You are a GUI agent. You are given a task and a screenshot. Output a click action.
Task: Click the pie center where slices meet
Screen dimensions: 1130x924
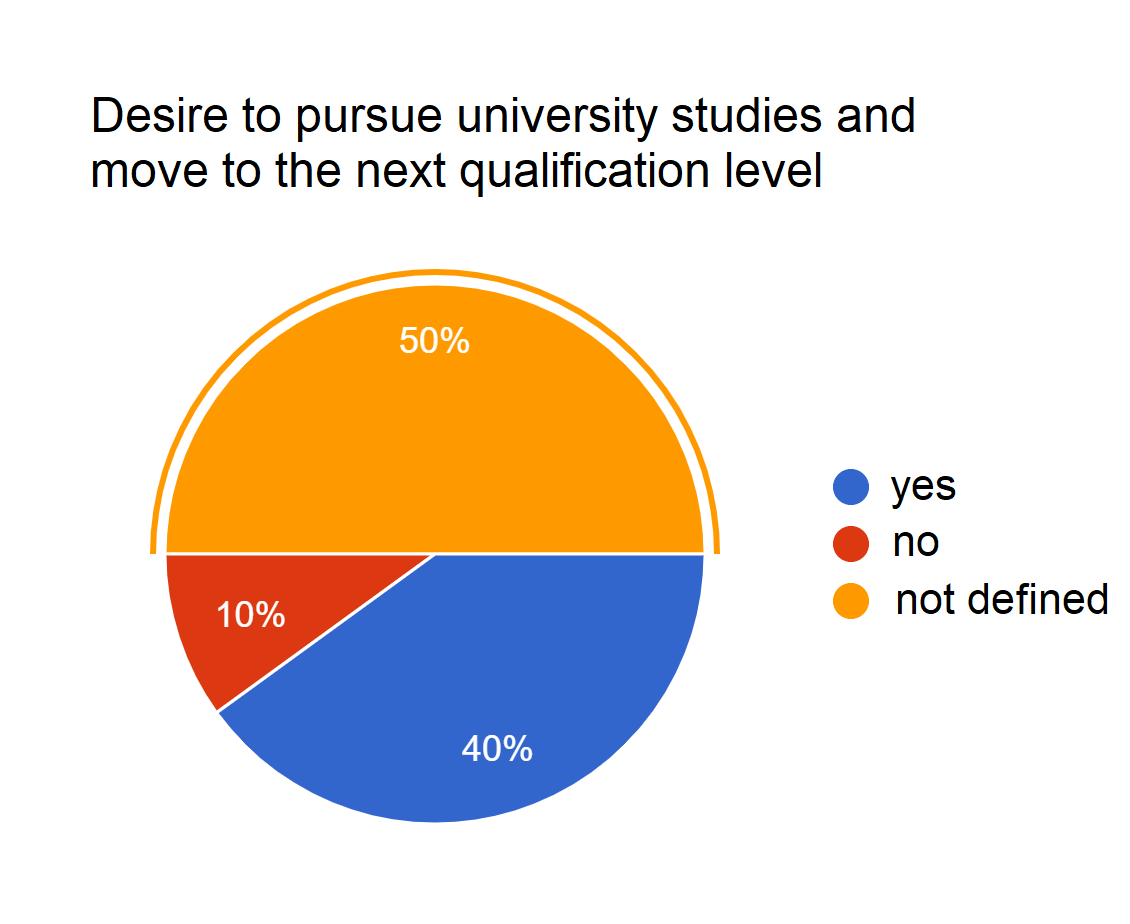(x=435, y=553)
